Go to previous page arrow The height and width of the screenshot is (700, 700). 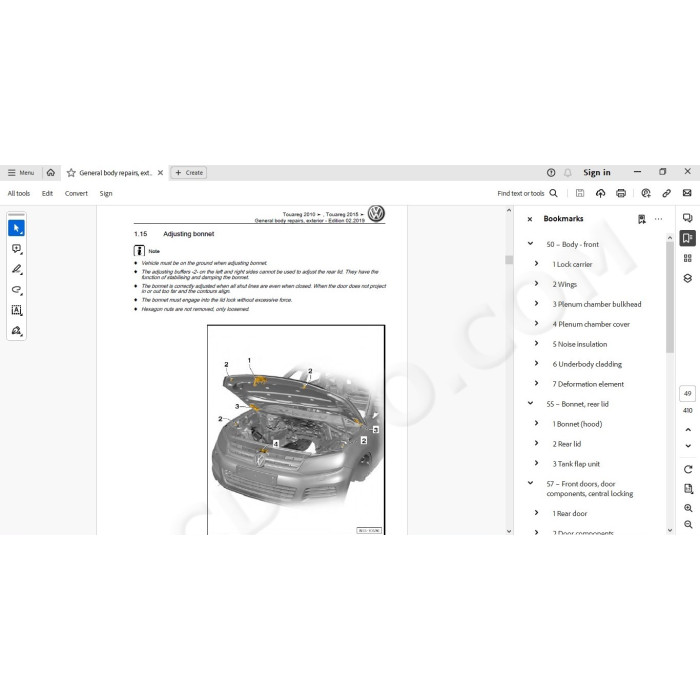pos(688,430)
